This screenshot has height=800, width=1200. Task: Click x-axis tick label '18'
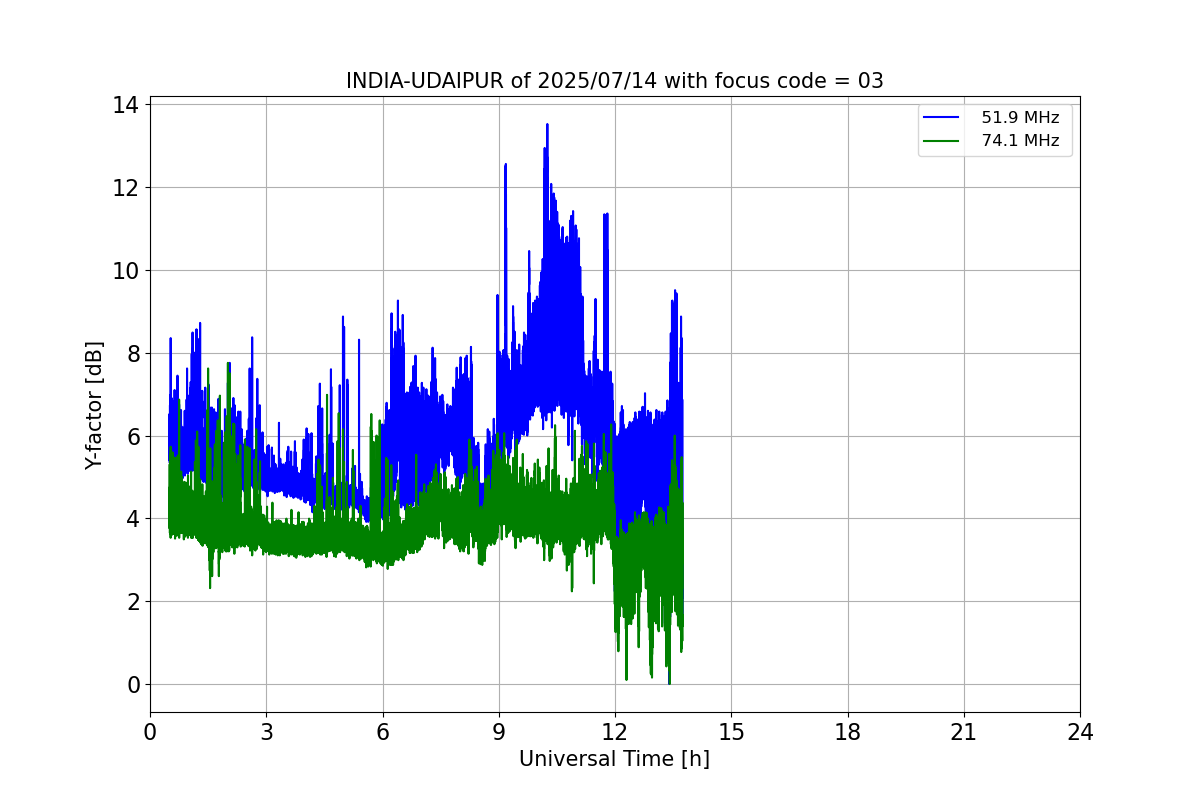(x=848, y=732)
